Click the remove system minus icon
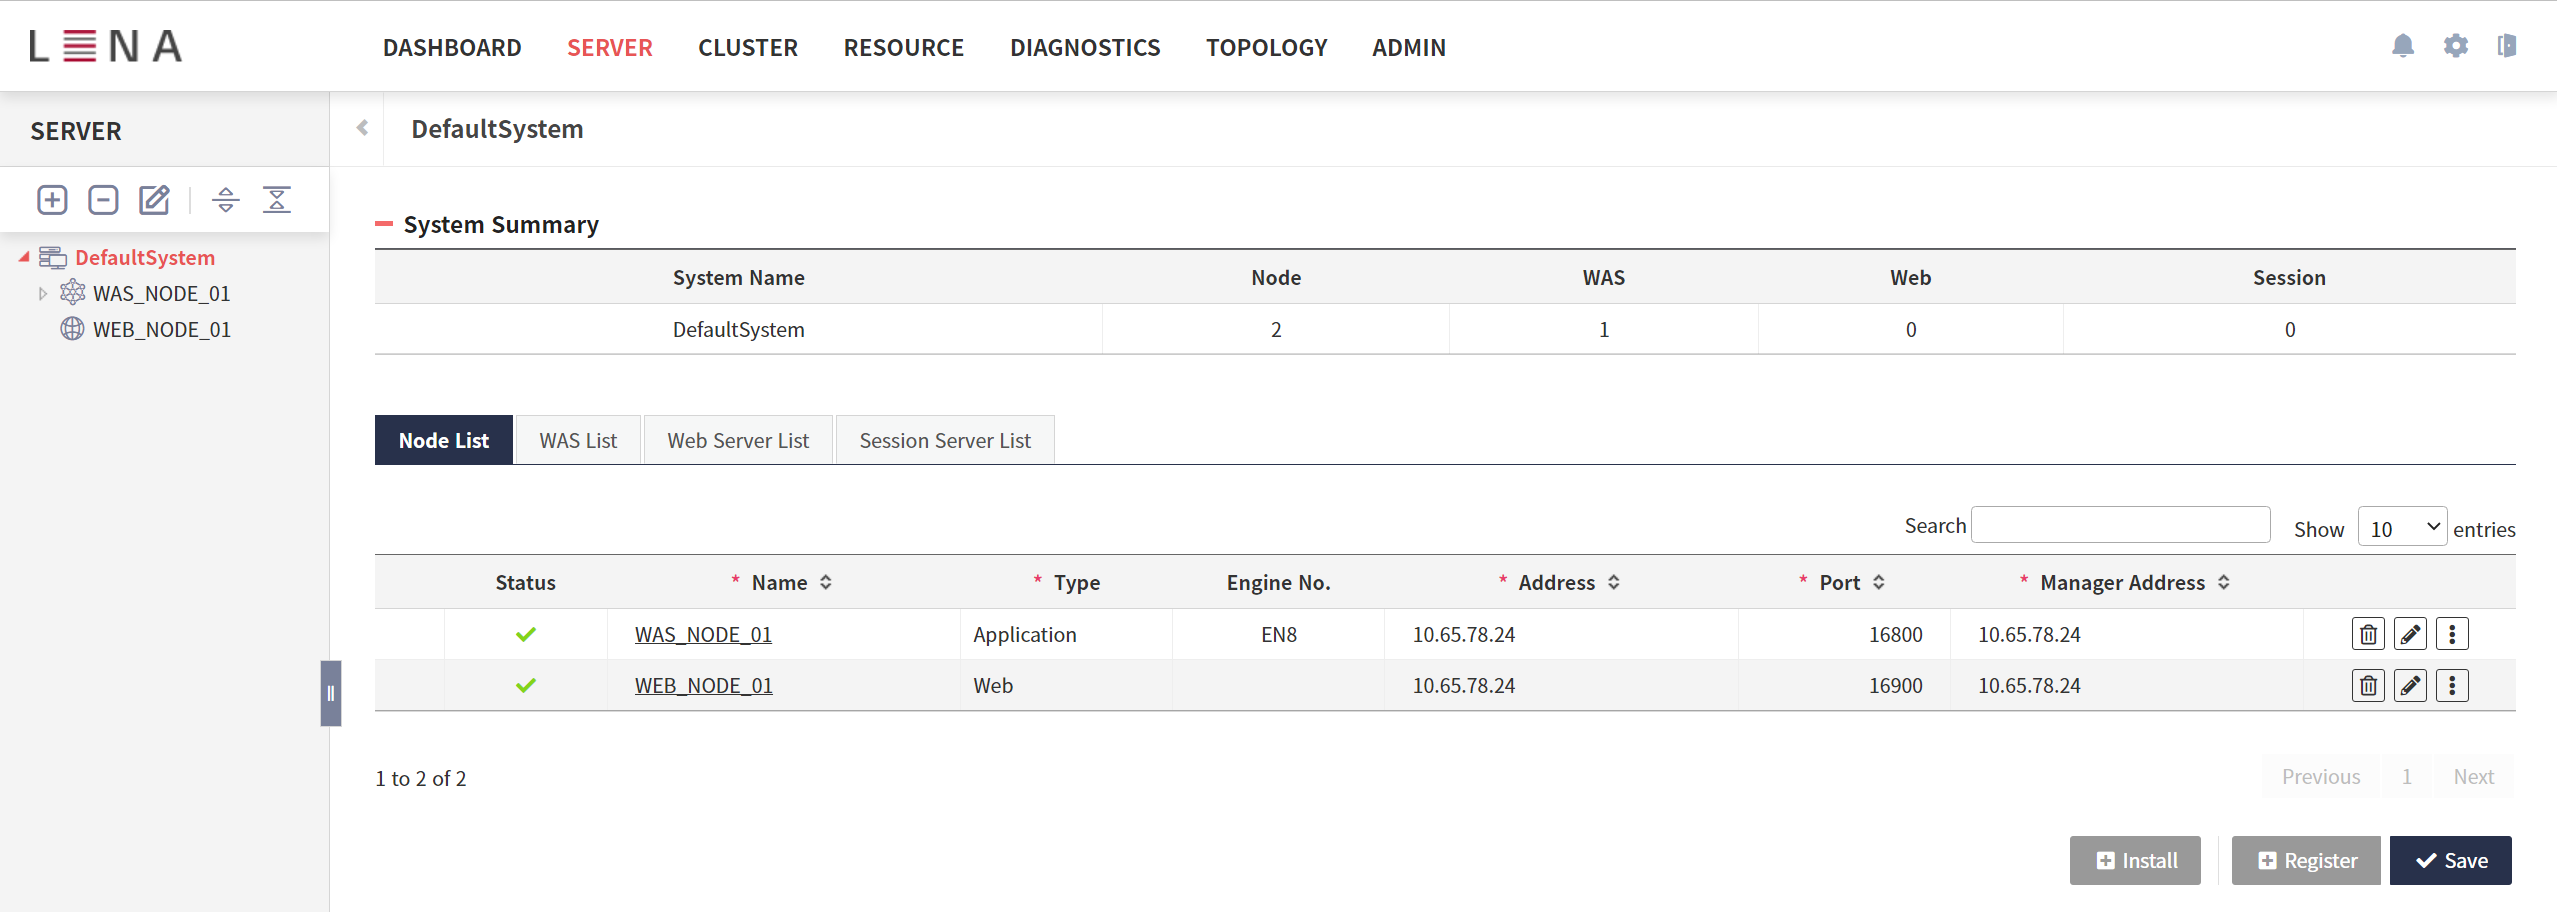 click(103, 199)
